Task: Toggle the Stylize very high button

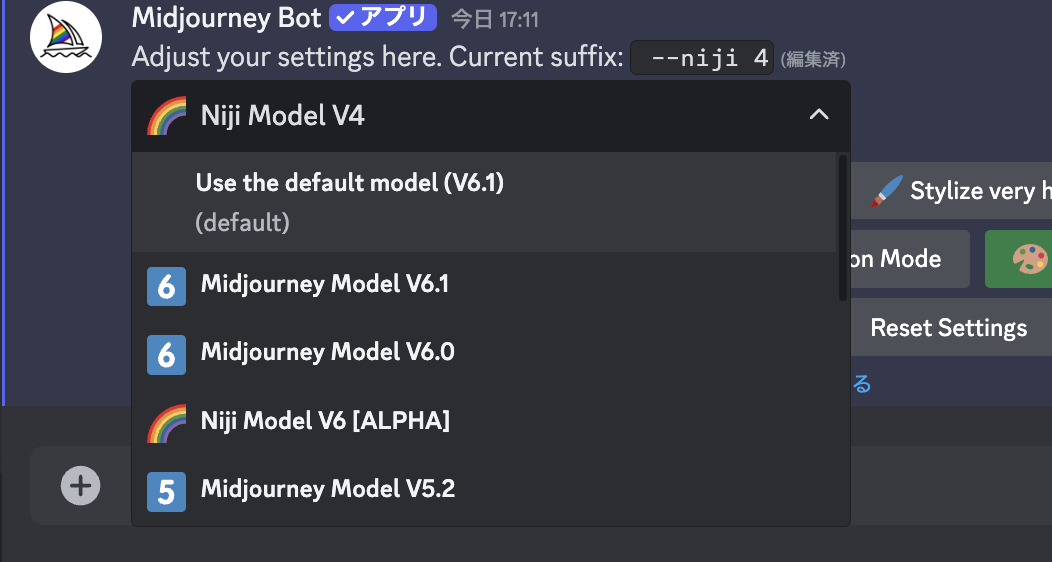Action: click(x=958, y=191)
